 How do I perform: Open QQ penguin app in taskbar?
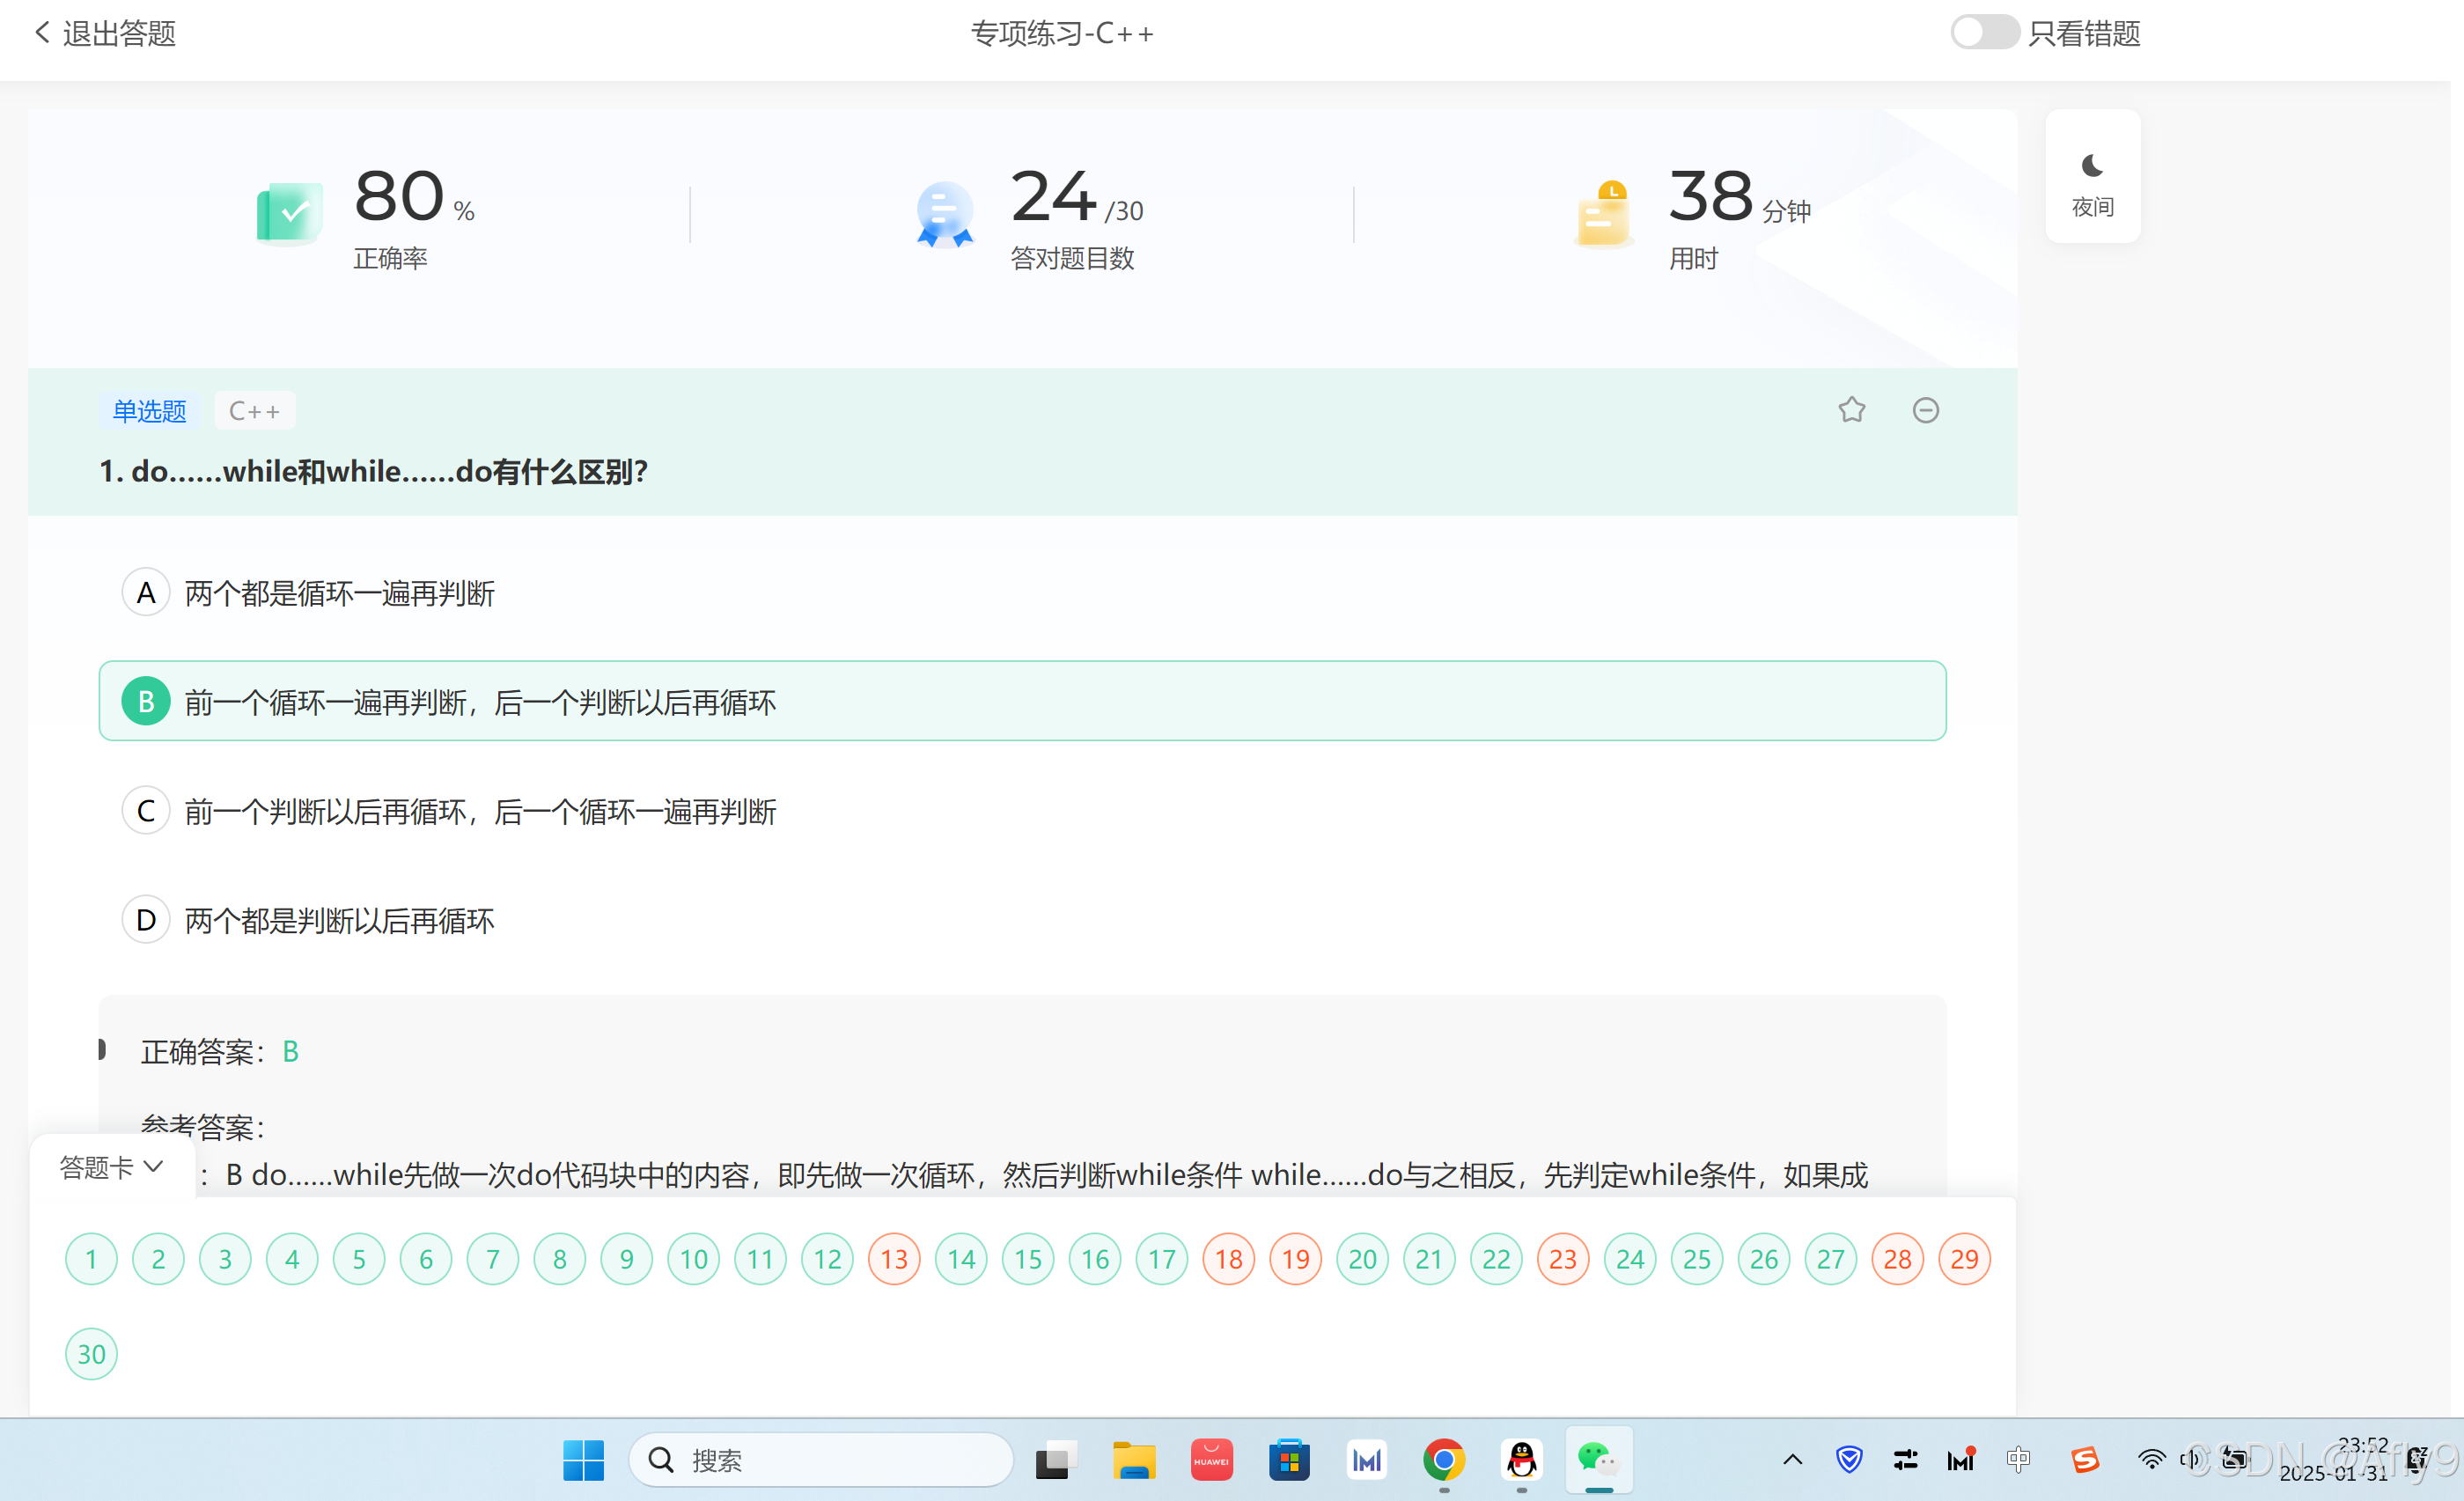point(1521,1460)
